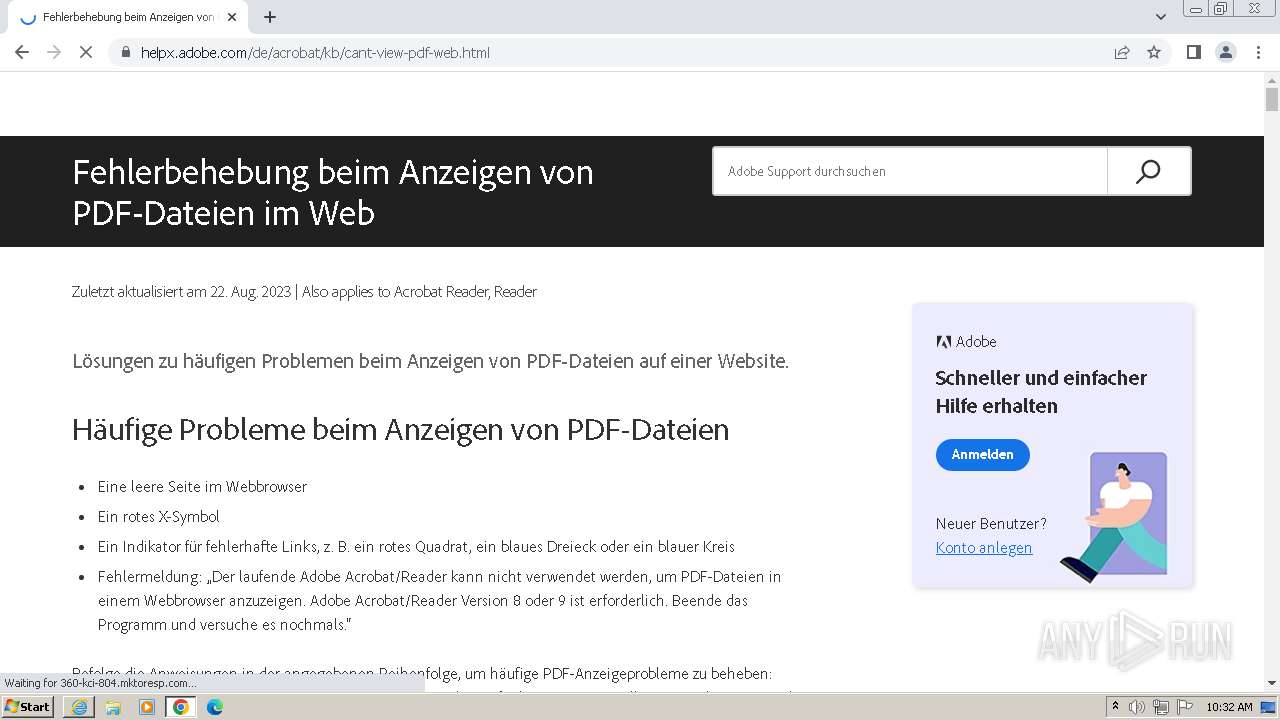Screen dimensions: 1280x720
Task: Select the Fehlerbehebung beim Anzeigen tab
Action: click(127, 17)
